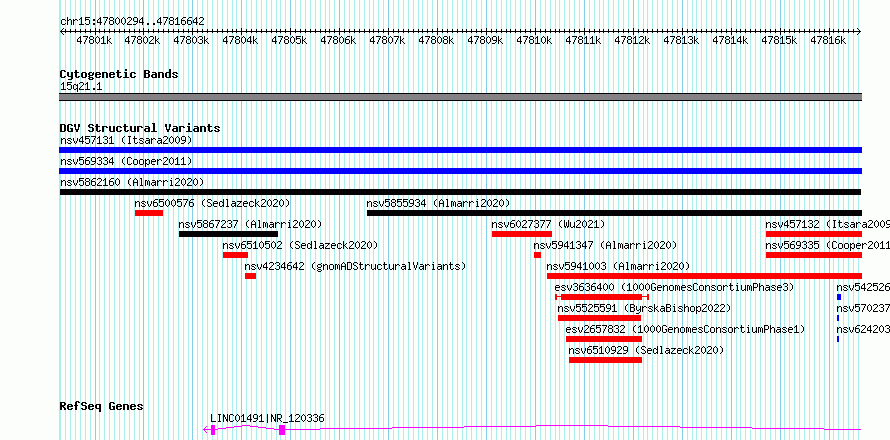Screen dimensions: 890x440
Task: Click the nsv624203 label at right edge
Action: pyautogui.click(x=863, y=329)
